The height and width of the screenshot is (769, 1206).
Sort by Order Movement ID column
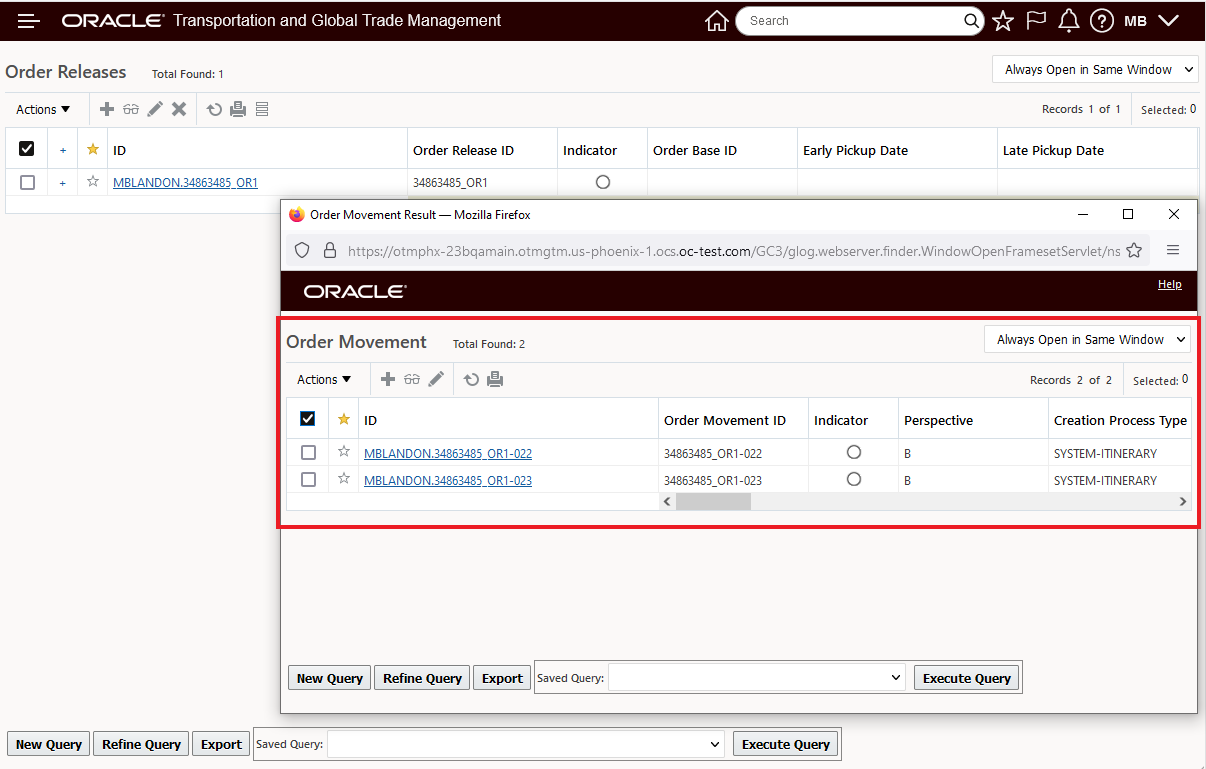pyautogui.click(x=725, y=420)
